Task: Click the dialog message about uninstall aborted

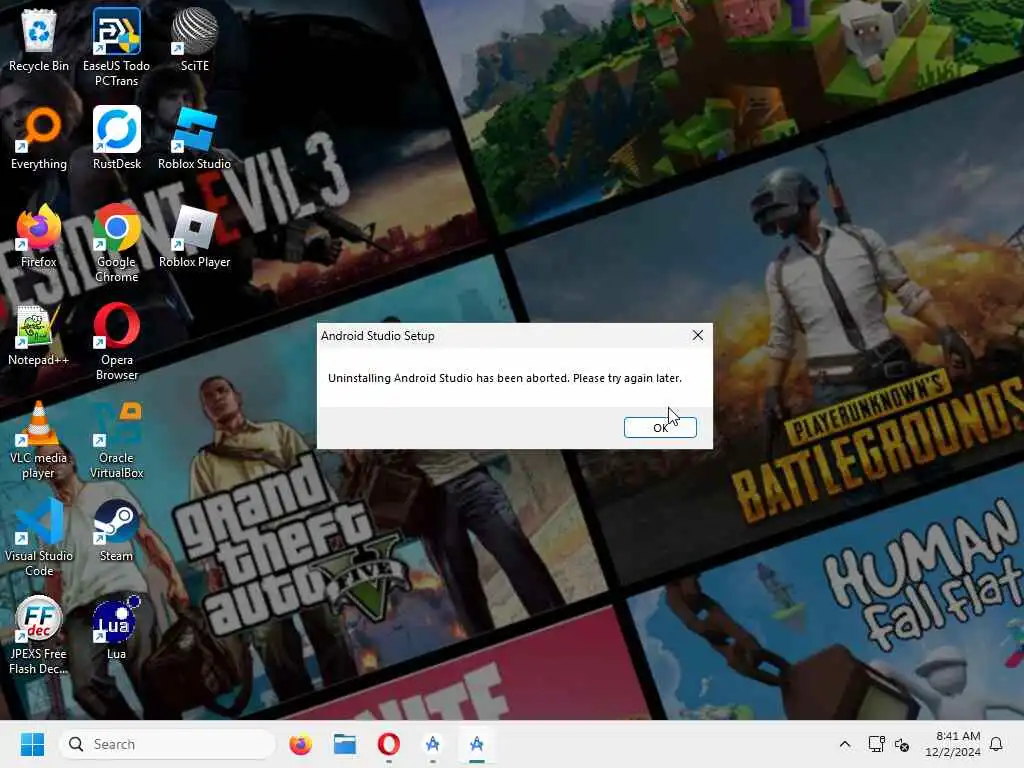Action: (505, 378)
